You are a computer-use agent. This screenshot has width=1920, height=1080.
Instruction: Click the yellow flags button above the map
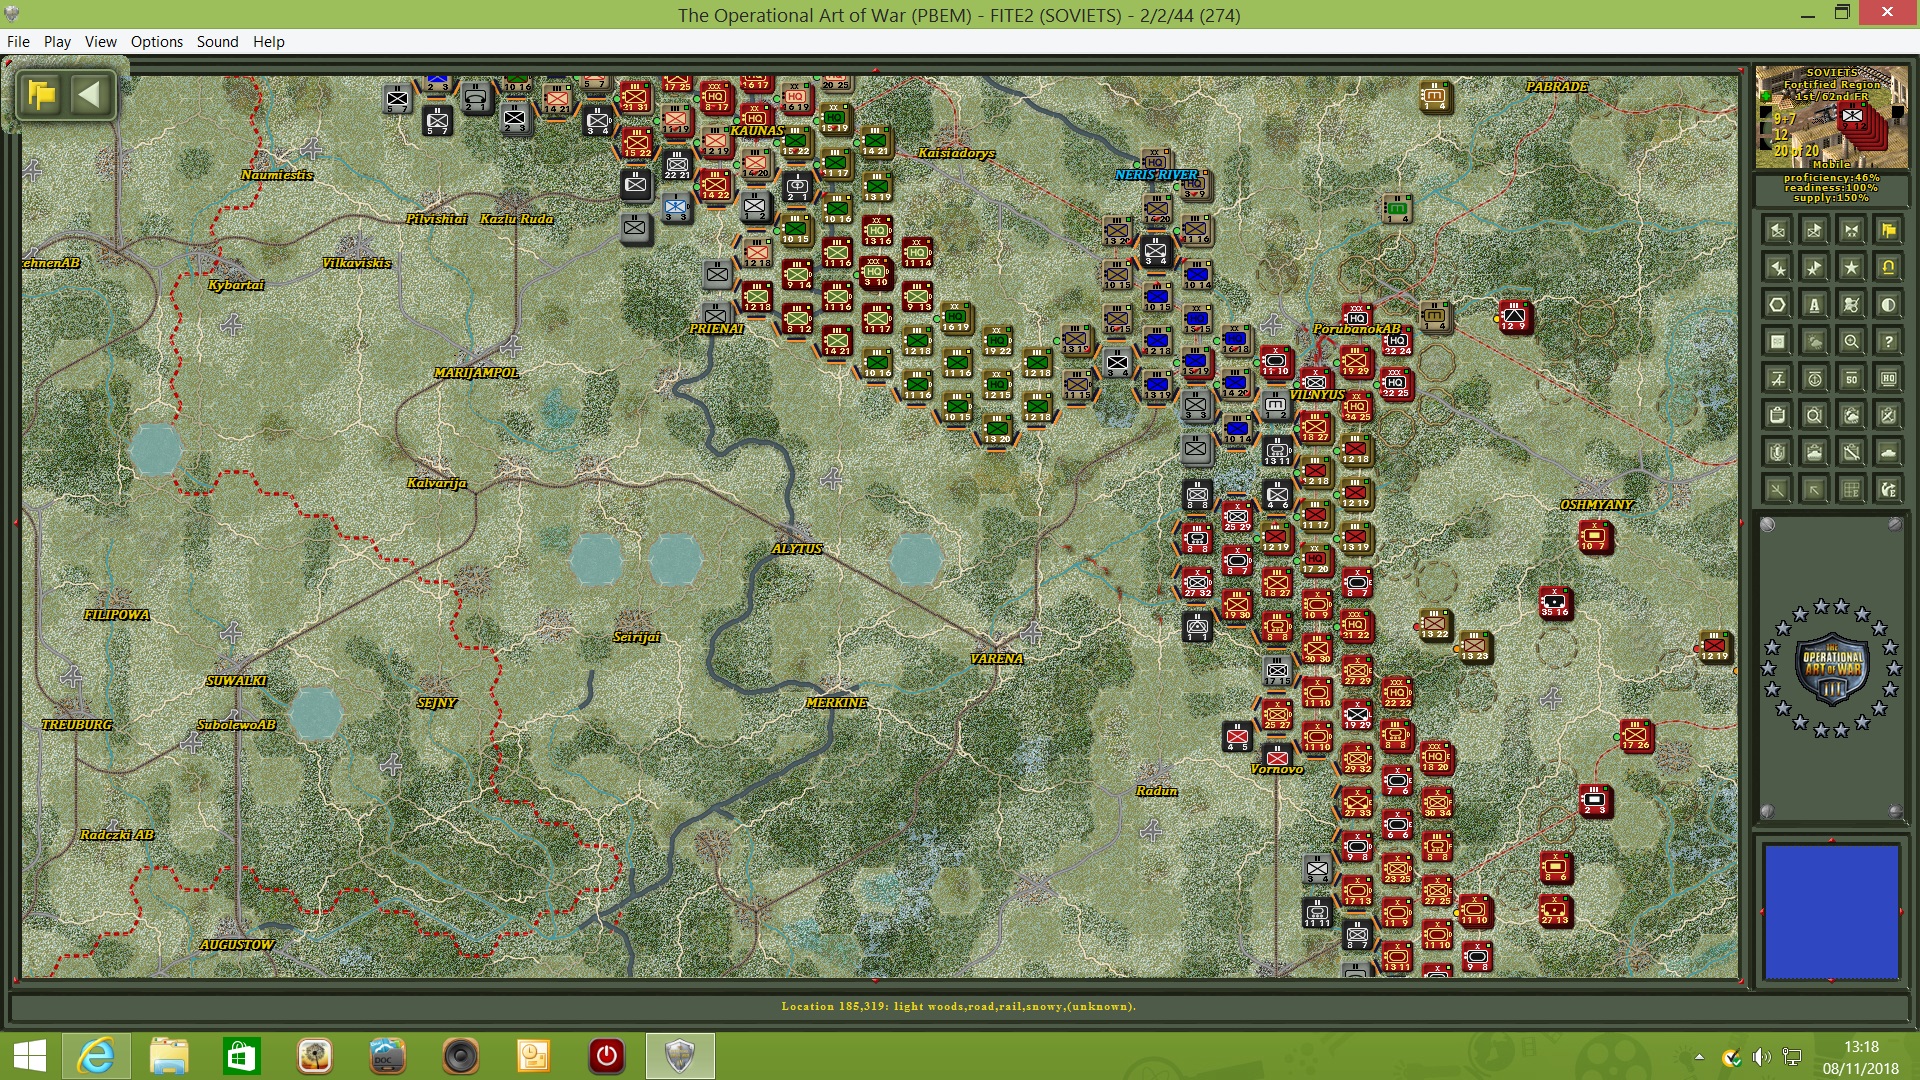click(42, 96)
